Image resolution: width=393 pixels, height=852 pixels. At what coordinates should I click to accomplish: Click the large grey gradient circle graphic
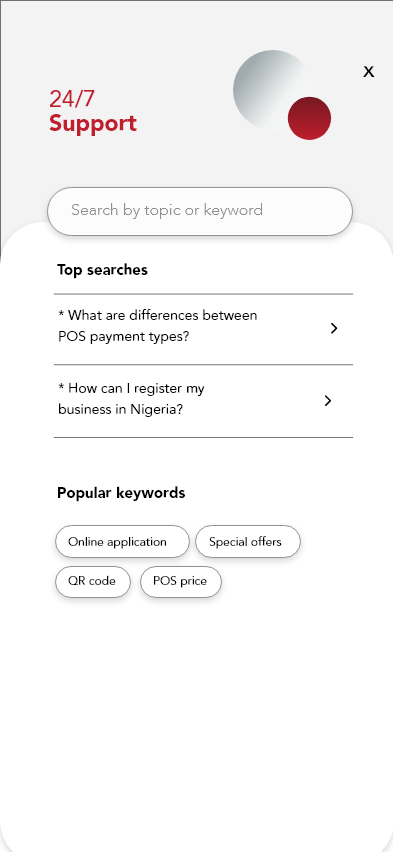[270, 87]
